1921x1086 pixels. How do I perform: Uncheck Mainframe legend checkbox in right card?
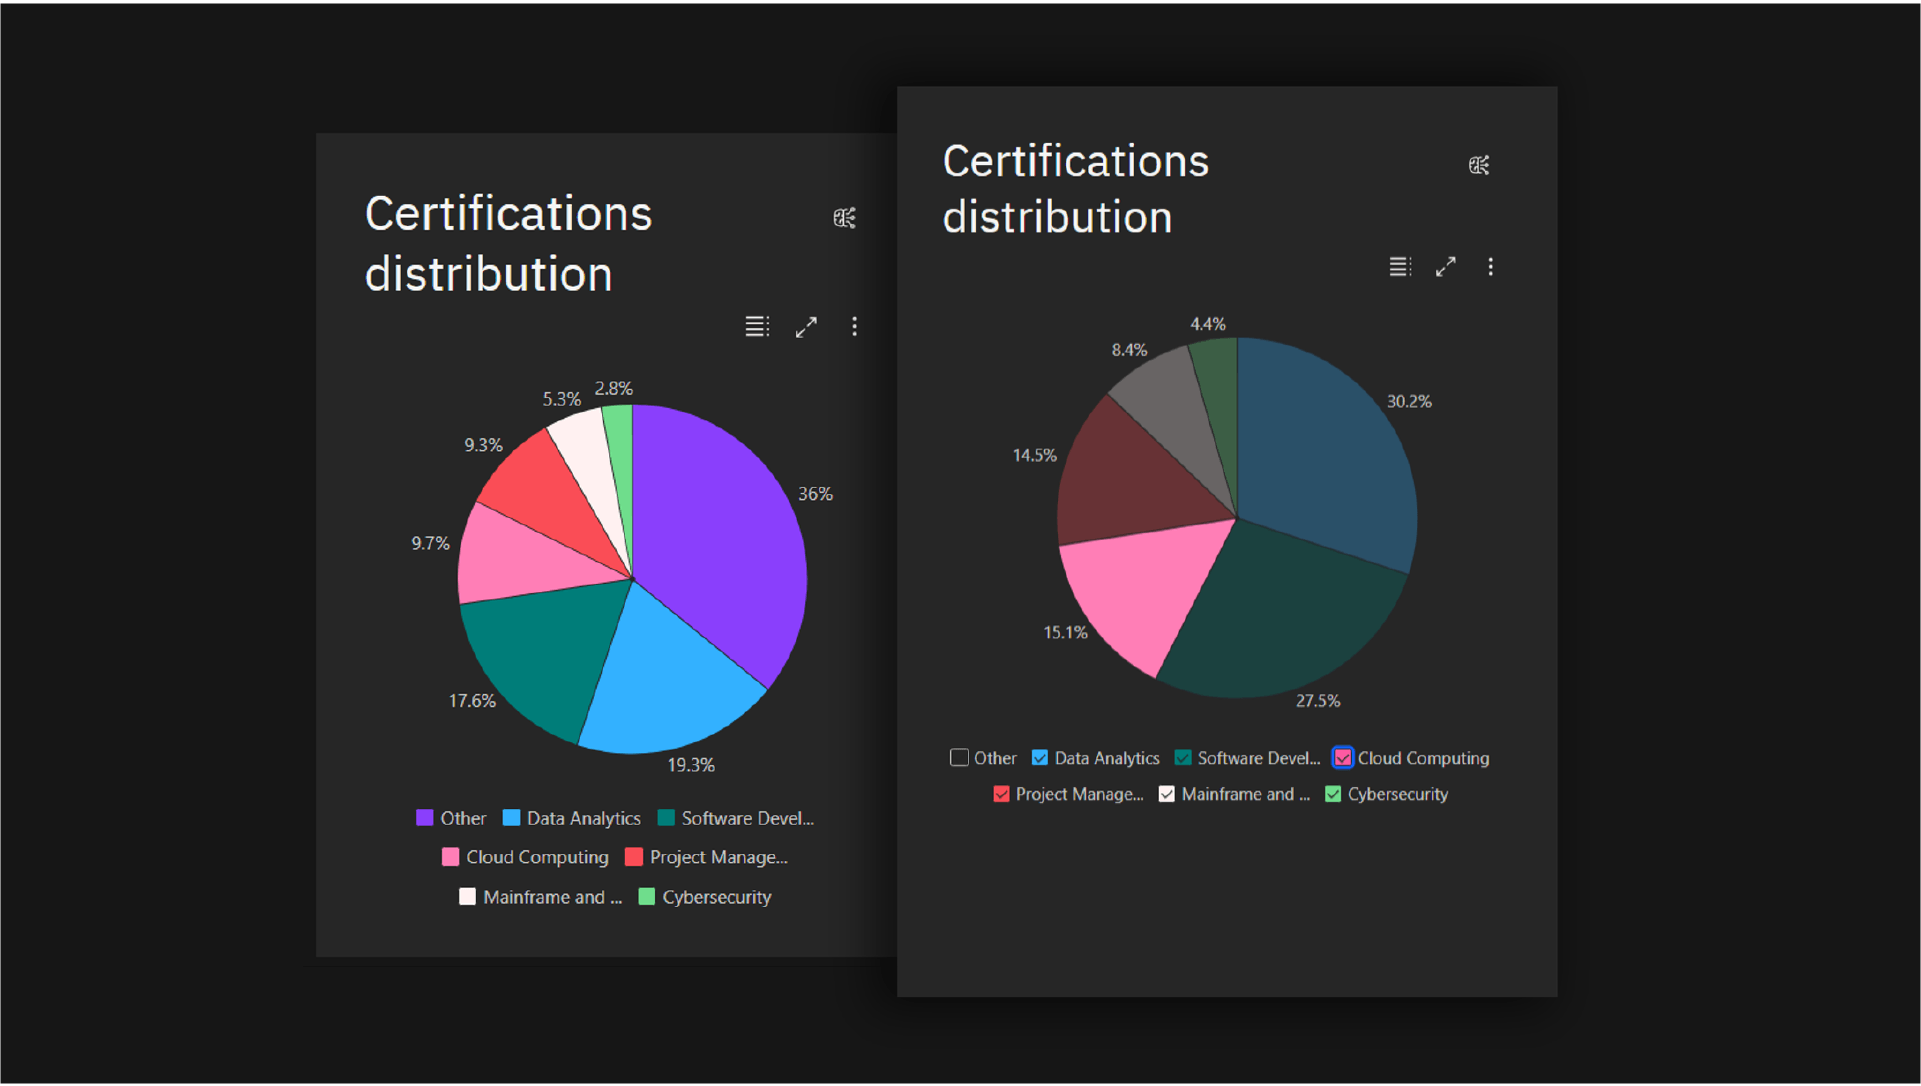point(1167,794)
